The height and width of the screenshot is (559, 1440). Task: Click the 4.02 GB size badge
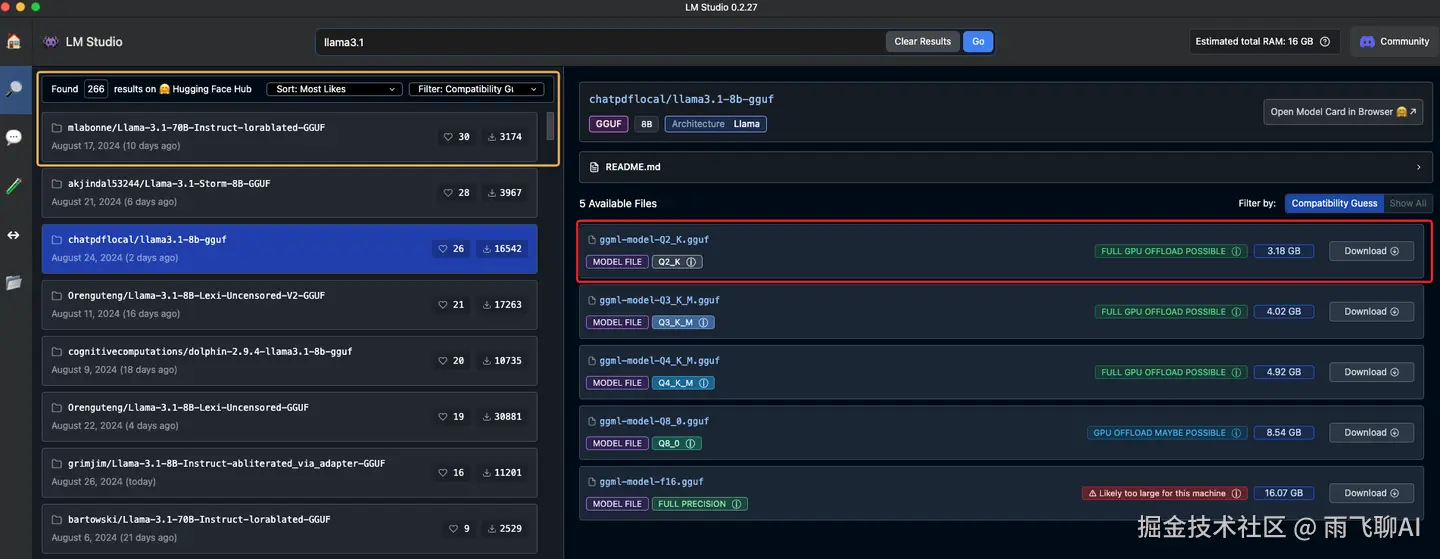click(x=1283, y=312)
